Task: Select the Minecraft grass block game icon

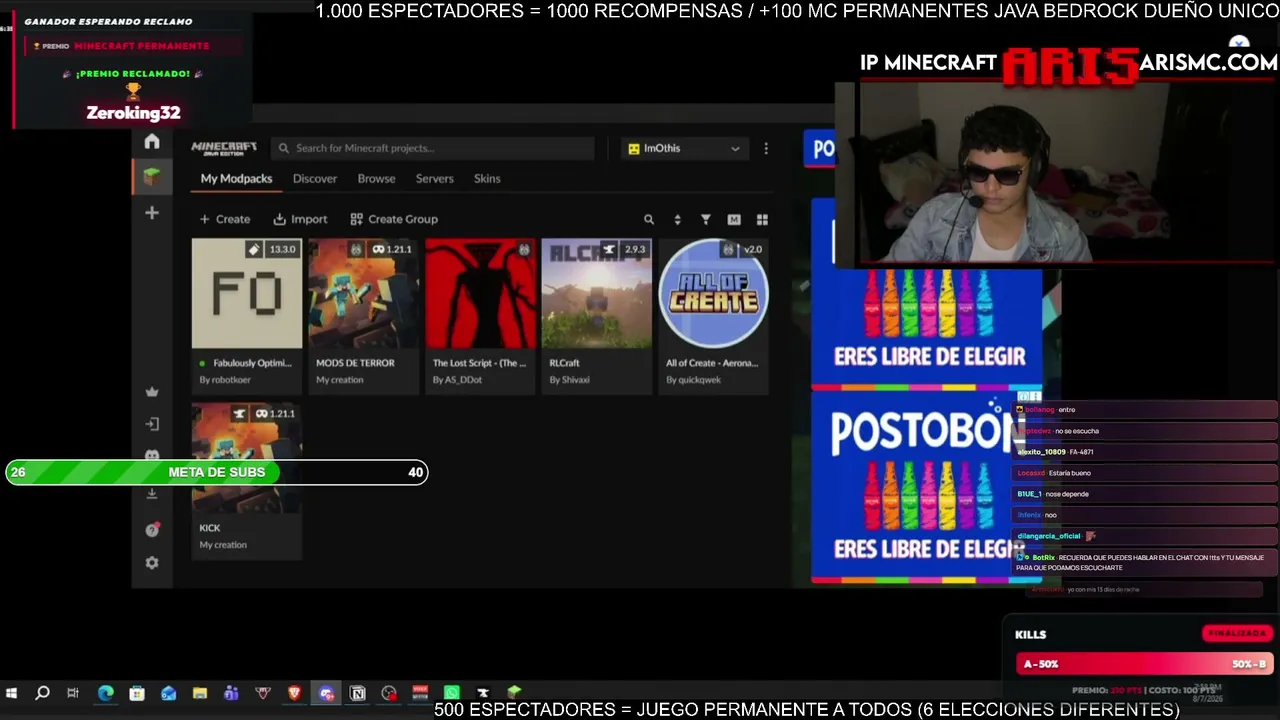Action: coord(152,177)
